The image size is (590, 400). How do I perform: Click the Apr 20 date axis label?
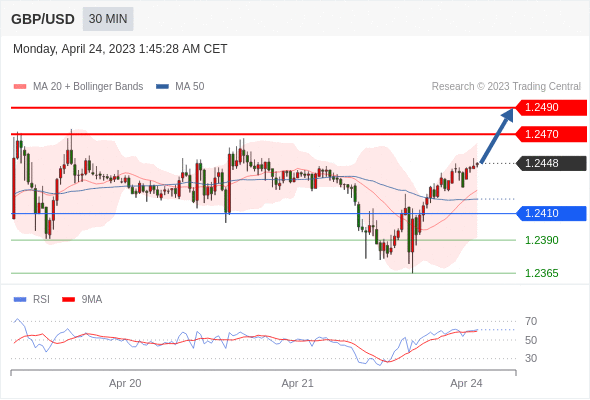tap(125, 383)
